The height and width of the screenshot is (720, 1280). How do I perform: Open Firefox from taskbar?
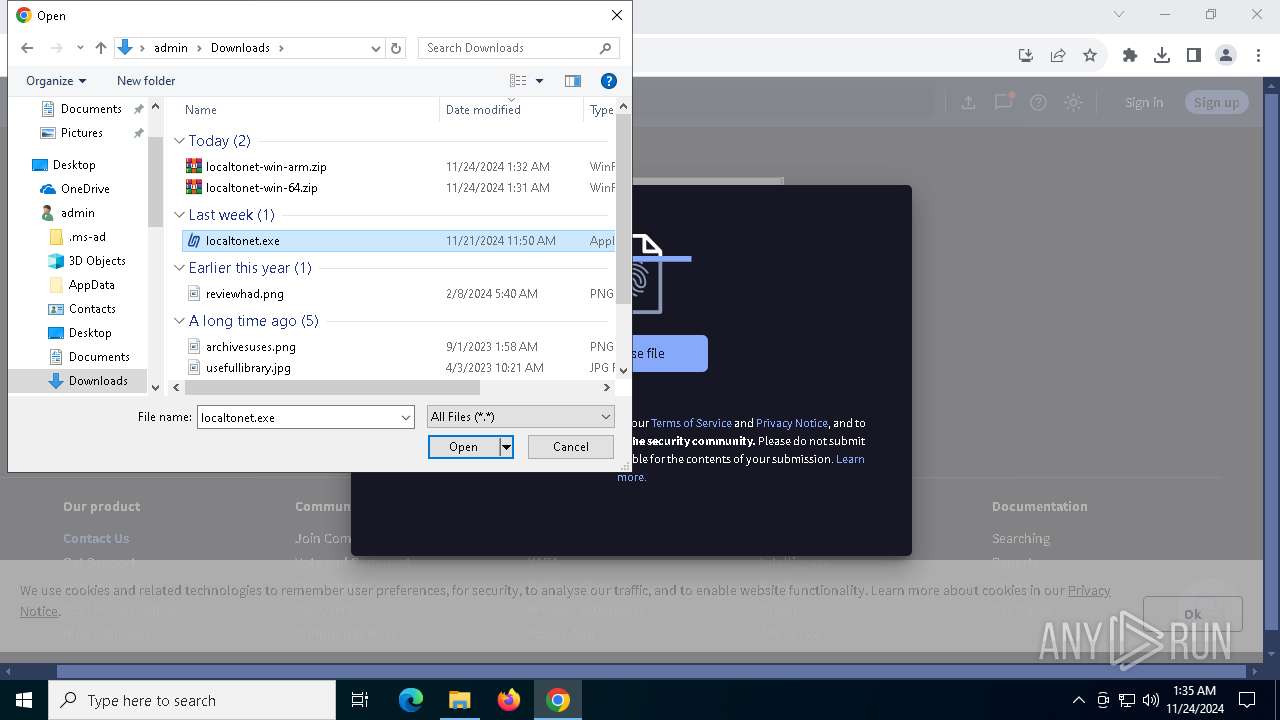pyautogui.click(x=509, y=700)
